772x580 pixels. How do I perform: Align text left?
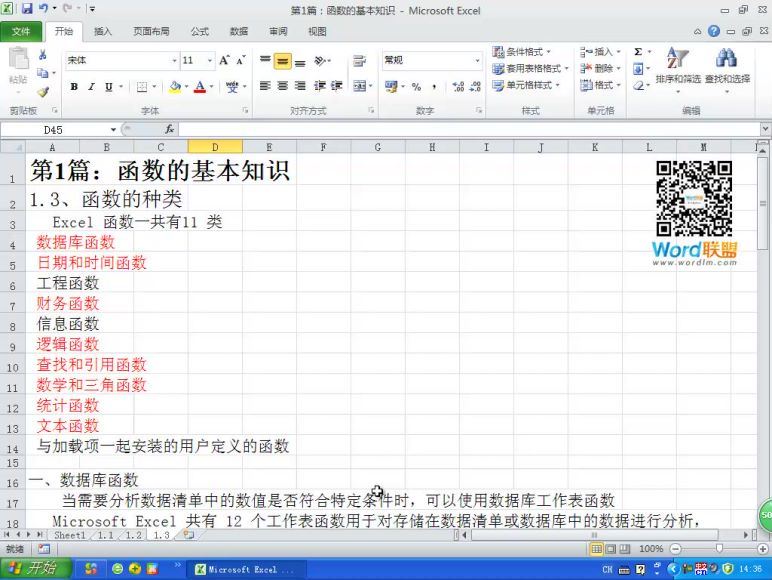click(x=265, y=86)
